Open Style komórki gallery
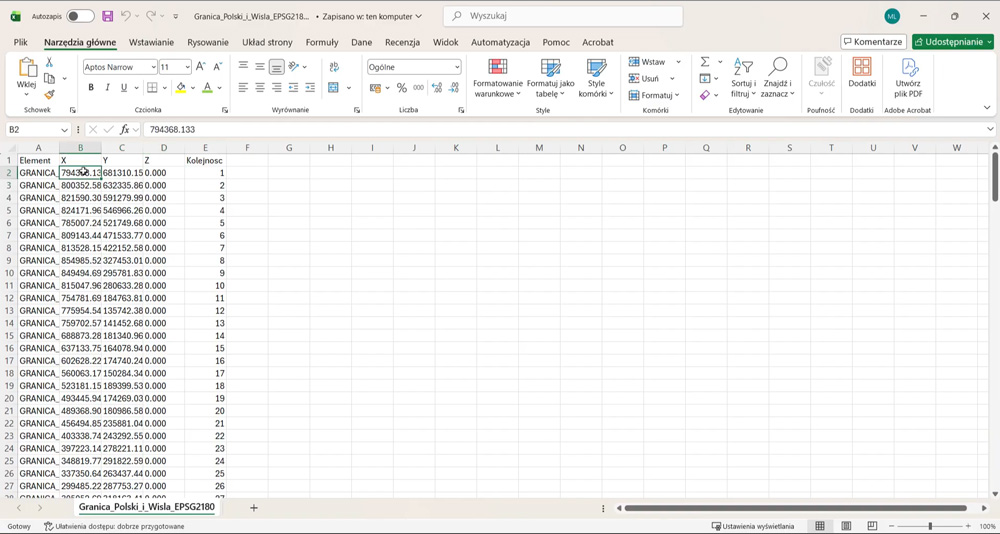 pyautogui.click(x=596, y=78)
